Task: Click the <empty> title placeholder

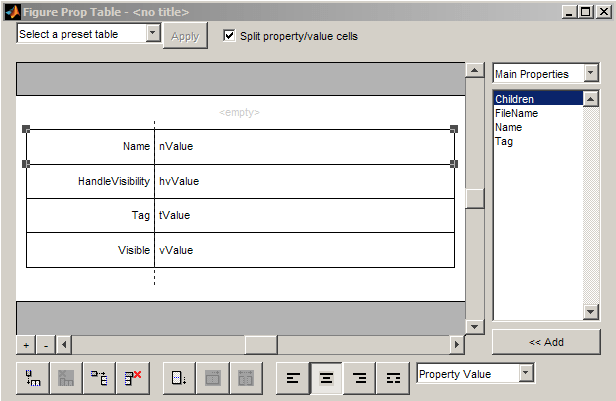Action: (x=239, y=112)
